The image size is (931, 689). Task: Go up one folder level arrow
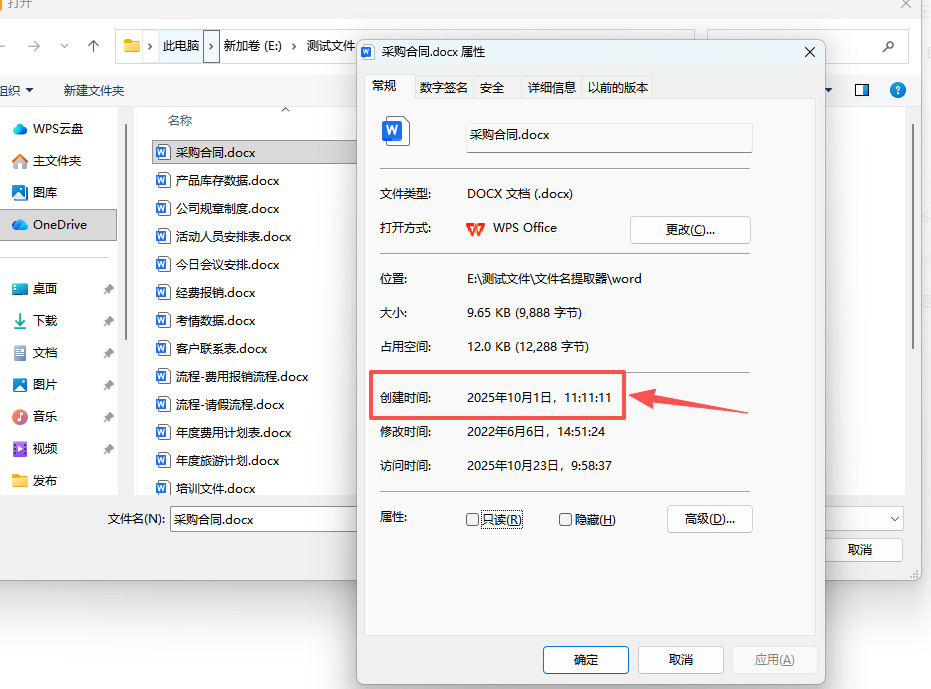(93, 46)
